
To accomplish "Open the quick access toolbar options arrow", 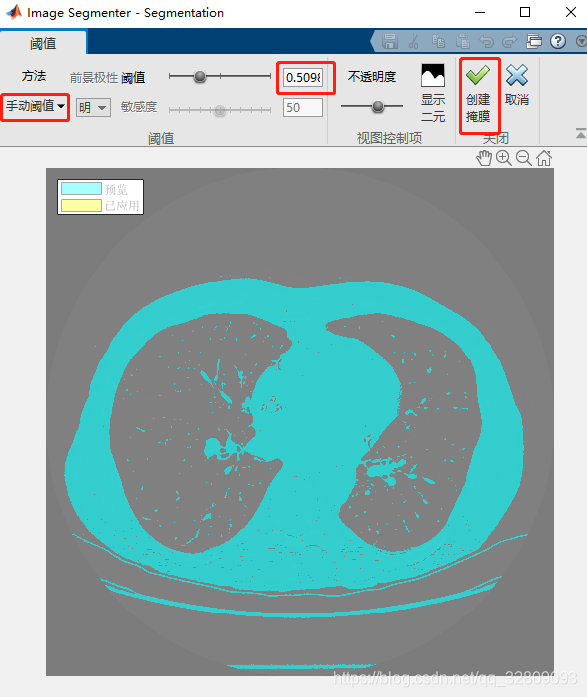I will coord(581,41).
